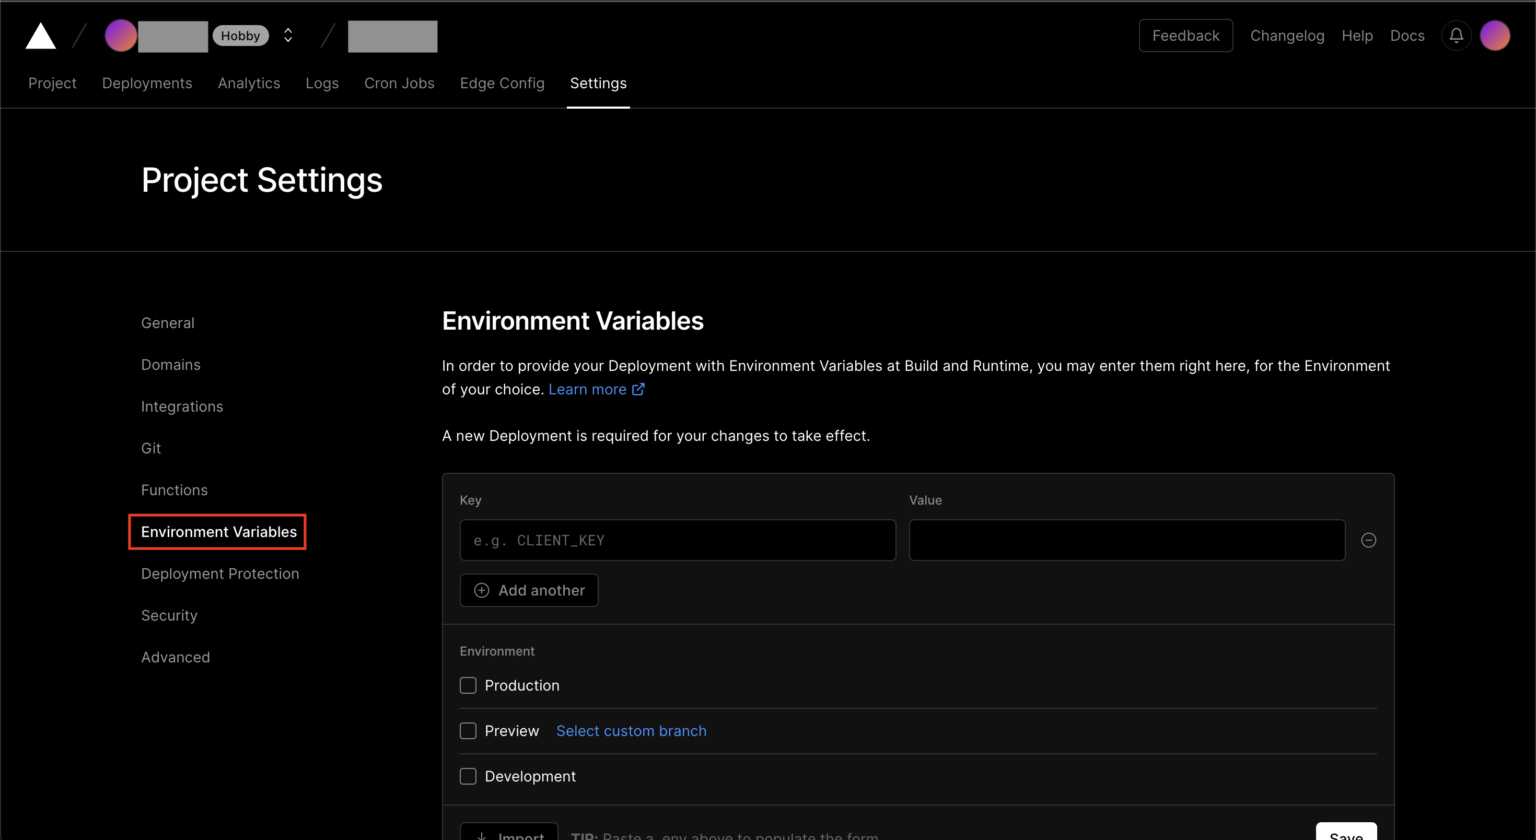
Task: Remove the variable row with the minus icon
Action: pos(1368,540)
